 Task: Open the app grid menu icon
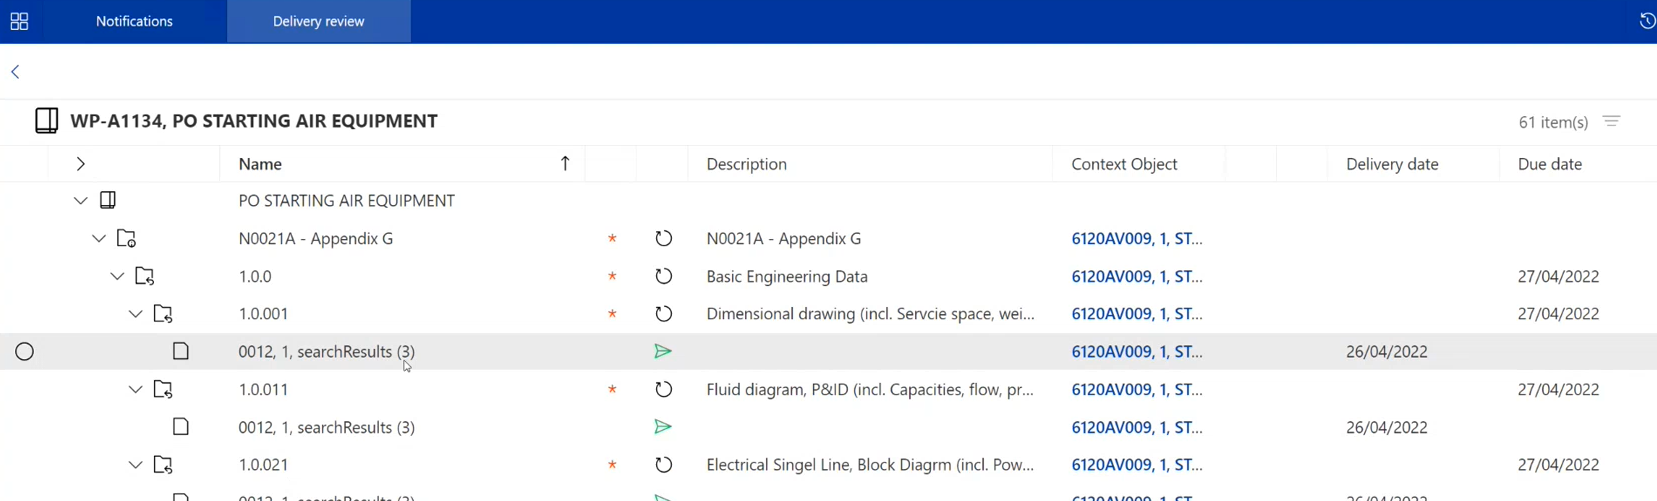click(x=19, y=21)
